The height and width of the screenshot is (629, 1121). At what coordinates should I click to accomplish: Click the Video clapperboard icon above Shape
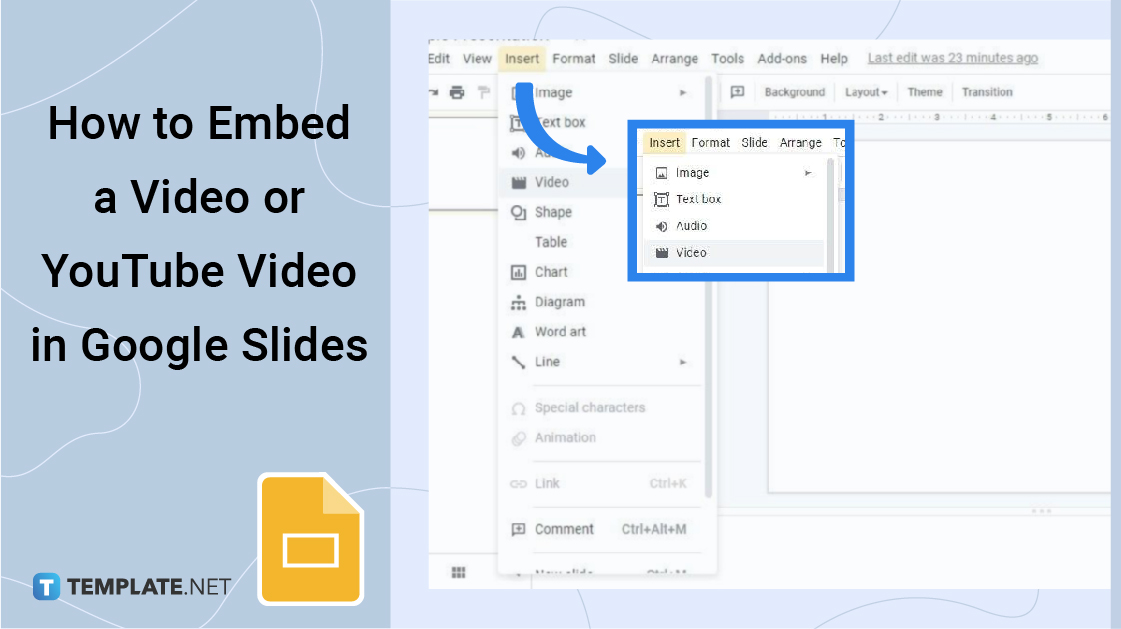519,182
